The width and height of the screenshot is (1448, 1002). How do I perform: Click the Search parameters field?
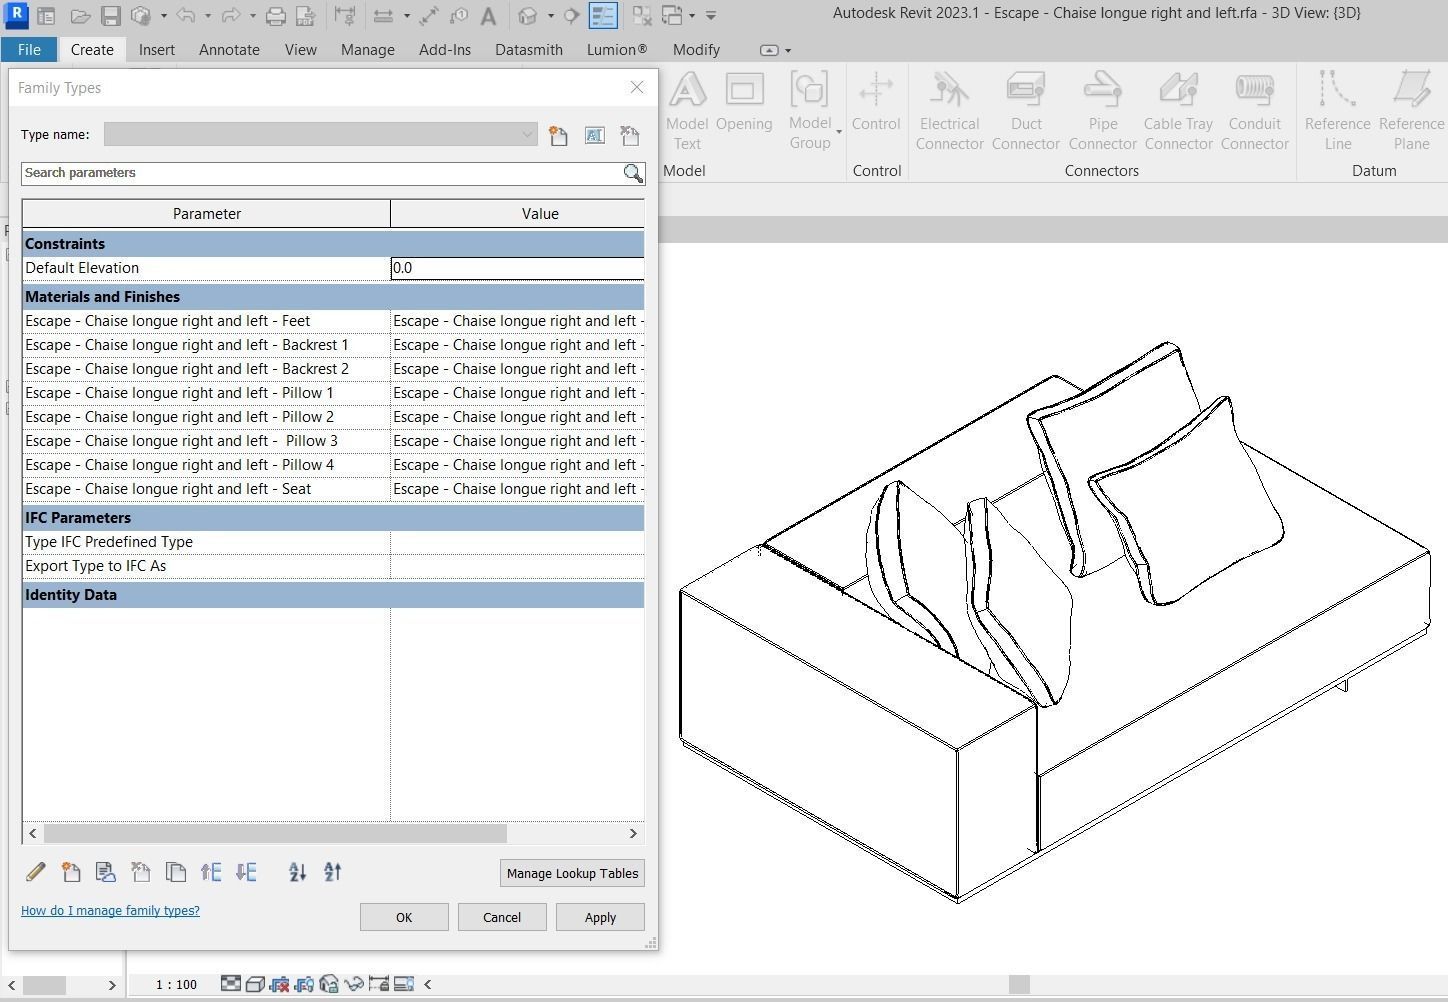pyautogui.click(x=321, y=173)
